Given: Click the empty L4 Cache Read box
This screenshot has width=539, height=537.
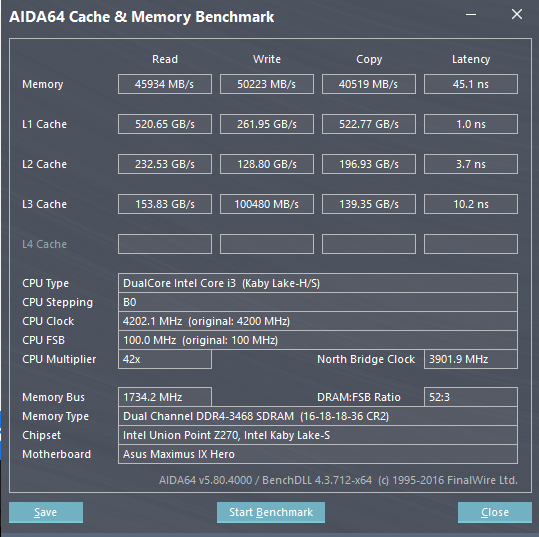Looking at the screenshot, I should pos(165,244).
